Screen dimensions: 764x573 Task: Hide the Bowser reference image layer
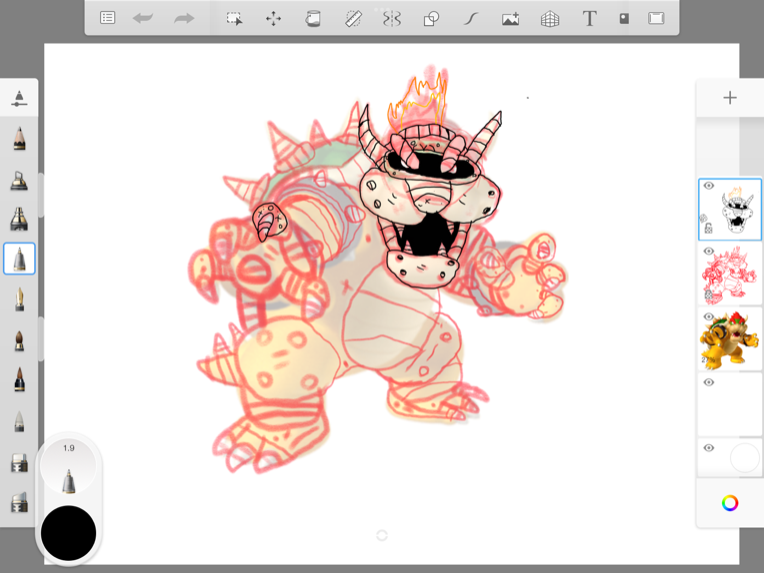[708, 317]
